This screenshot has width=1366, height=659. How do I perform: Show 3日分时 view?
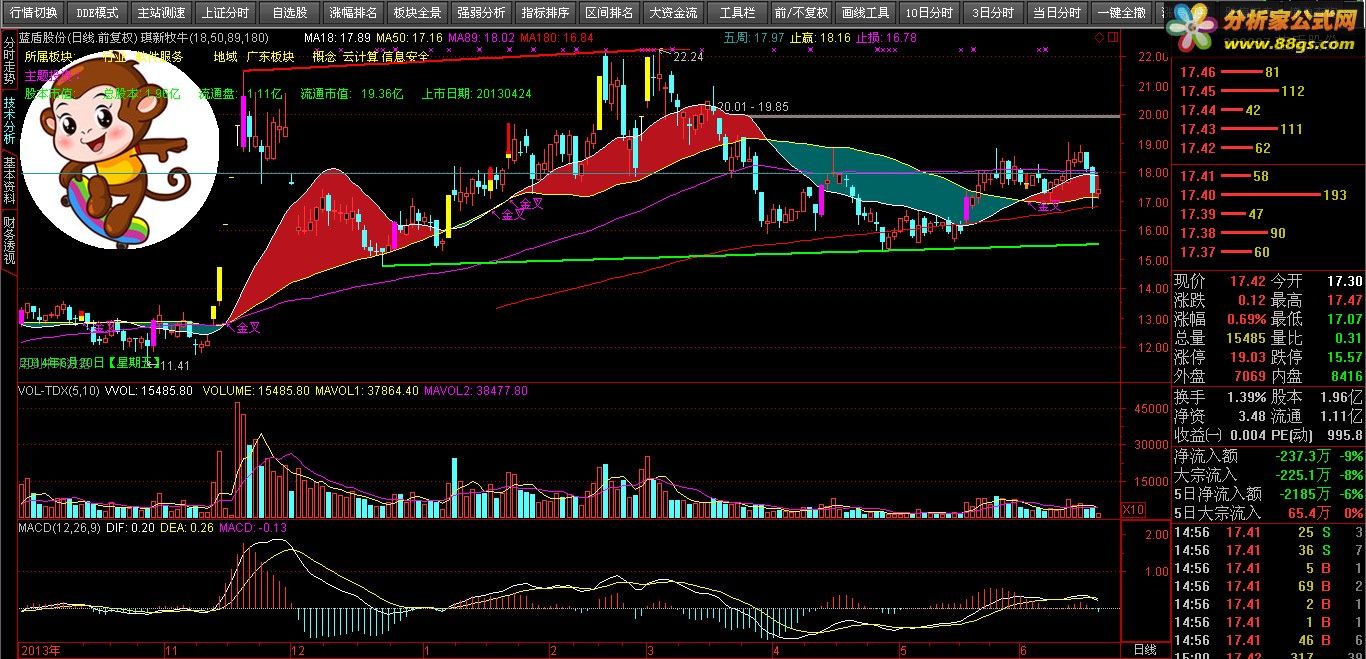pos(993,13)
